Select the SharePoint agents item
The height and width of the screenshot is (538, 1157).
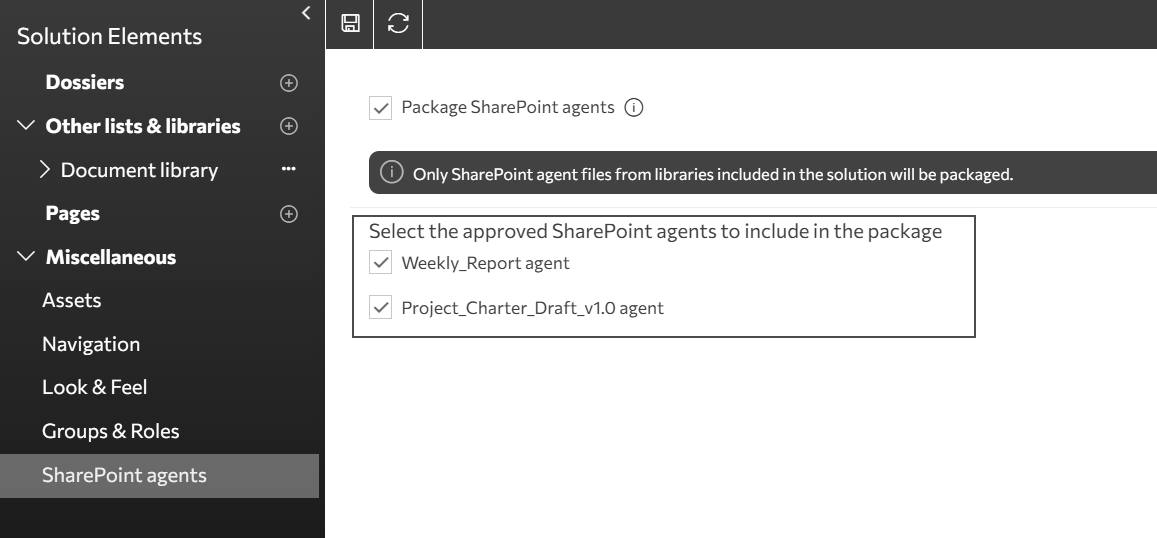pos(159,475)
